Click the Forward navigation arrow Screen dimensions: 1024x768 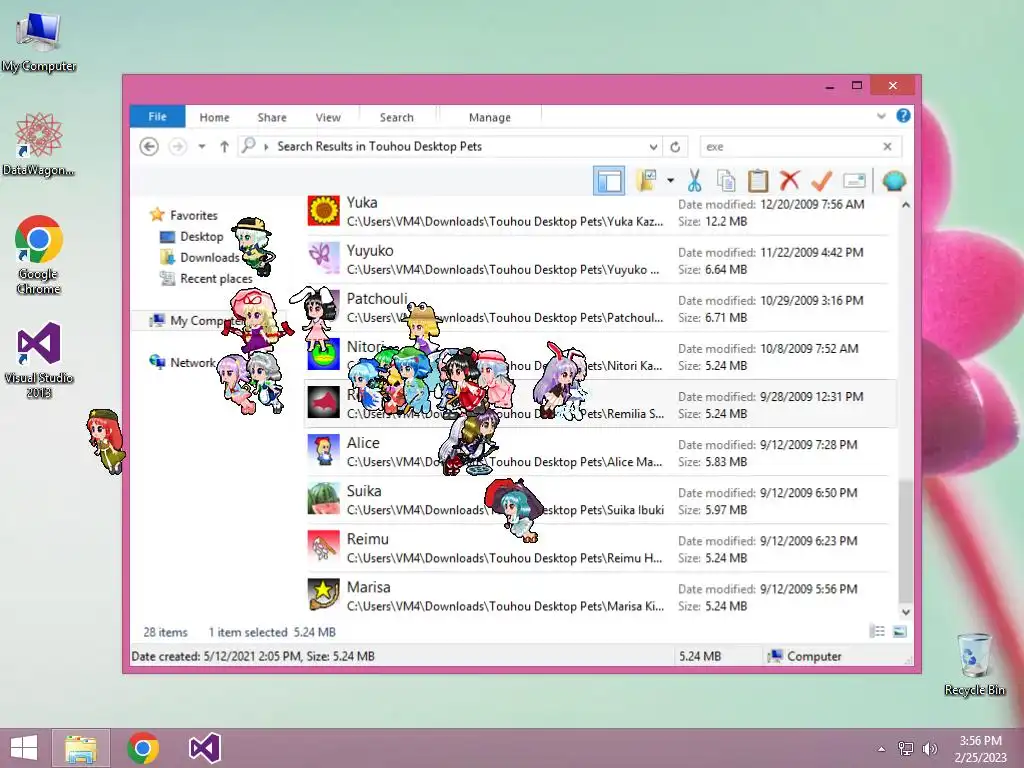177,146
